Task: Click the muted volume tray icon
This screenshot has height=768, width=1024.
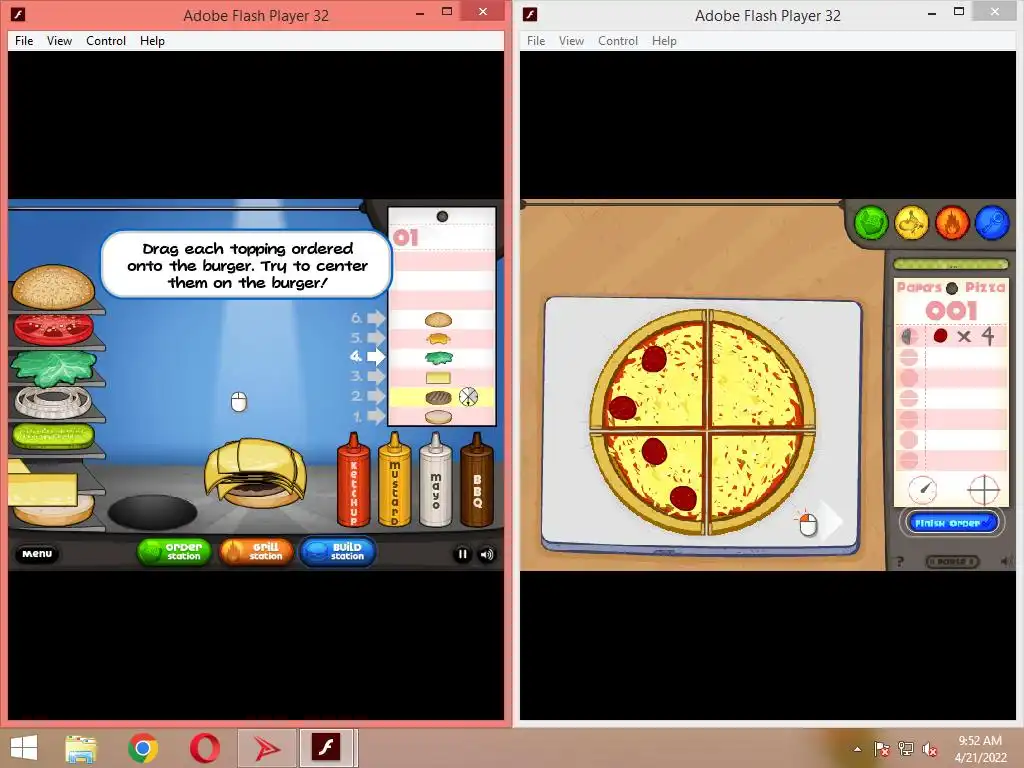Action: [x=930, y=749]
